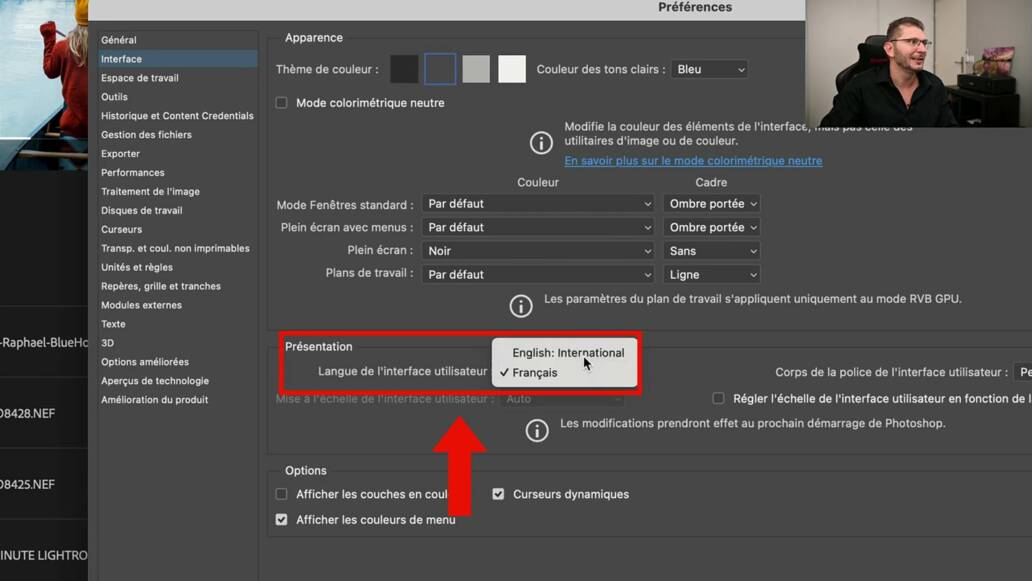Open the 'Mode Fenêtres standard' dropdown
Image resolution: width=1032 pixels, height=581 pixels.
coord(537,203)
